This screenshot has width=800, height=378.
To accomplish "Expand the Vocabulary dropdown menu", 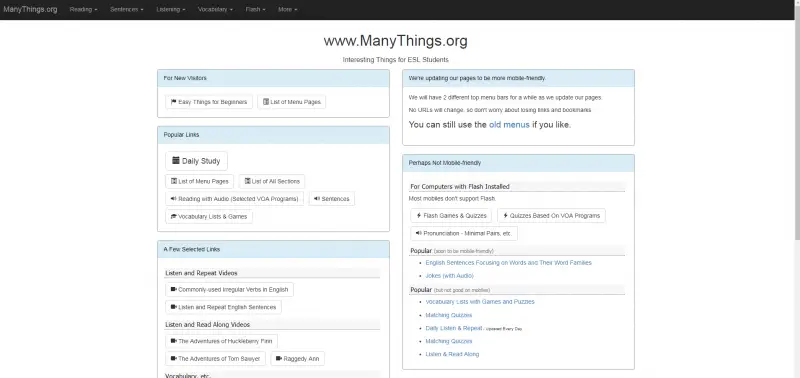I will pos(215,10).
